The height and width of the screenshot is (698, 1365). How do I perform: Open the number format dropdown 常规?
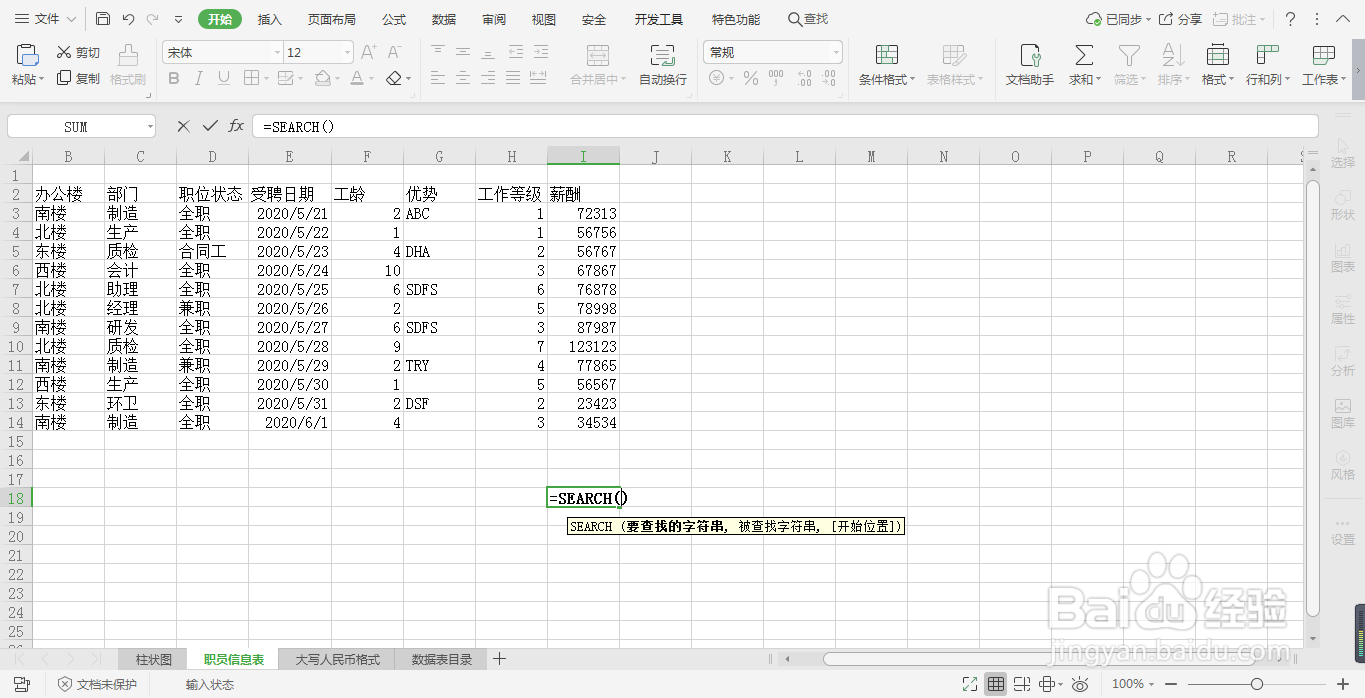(836, 53)
